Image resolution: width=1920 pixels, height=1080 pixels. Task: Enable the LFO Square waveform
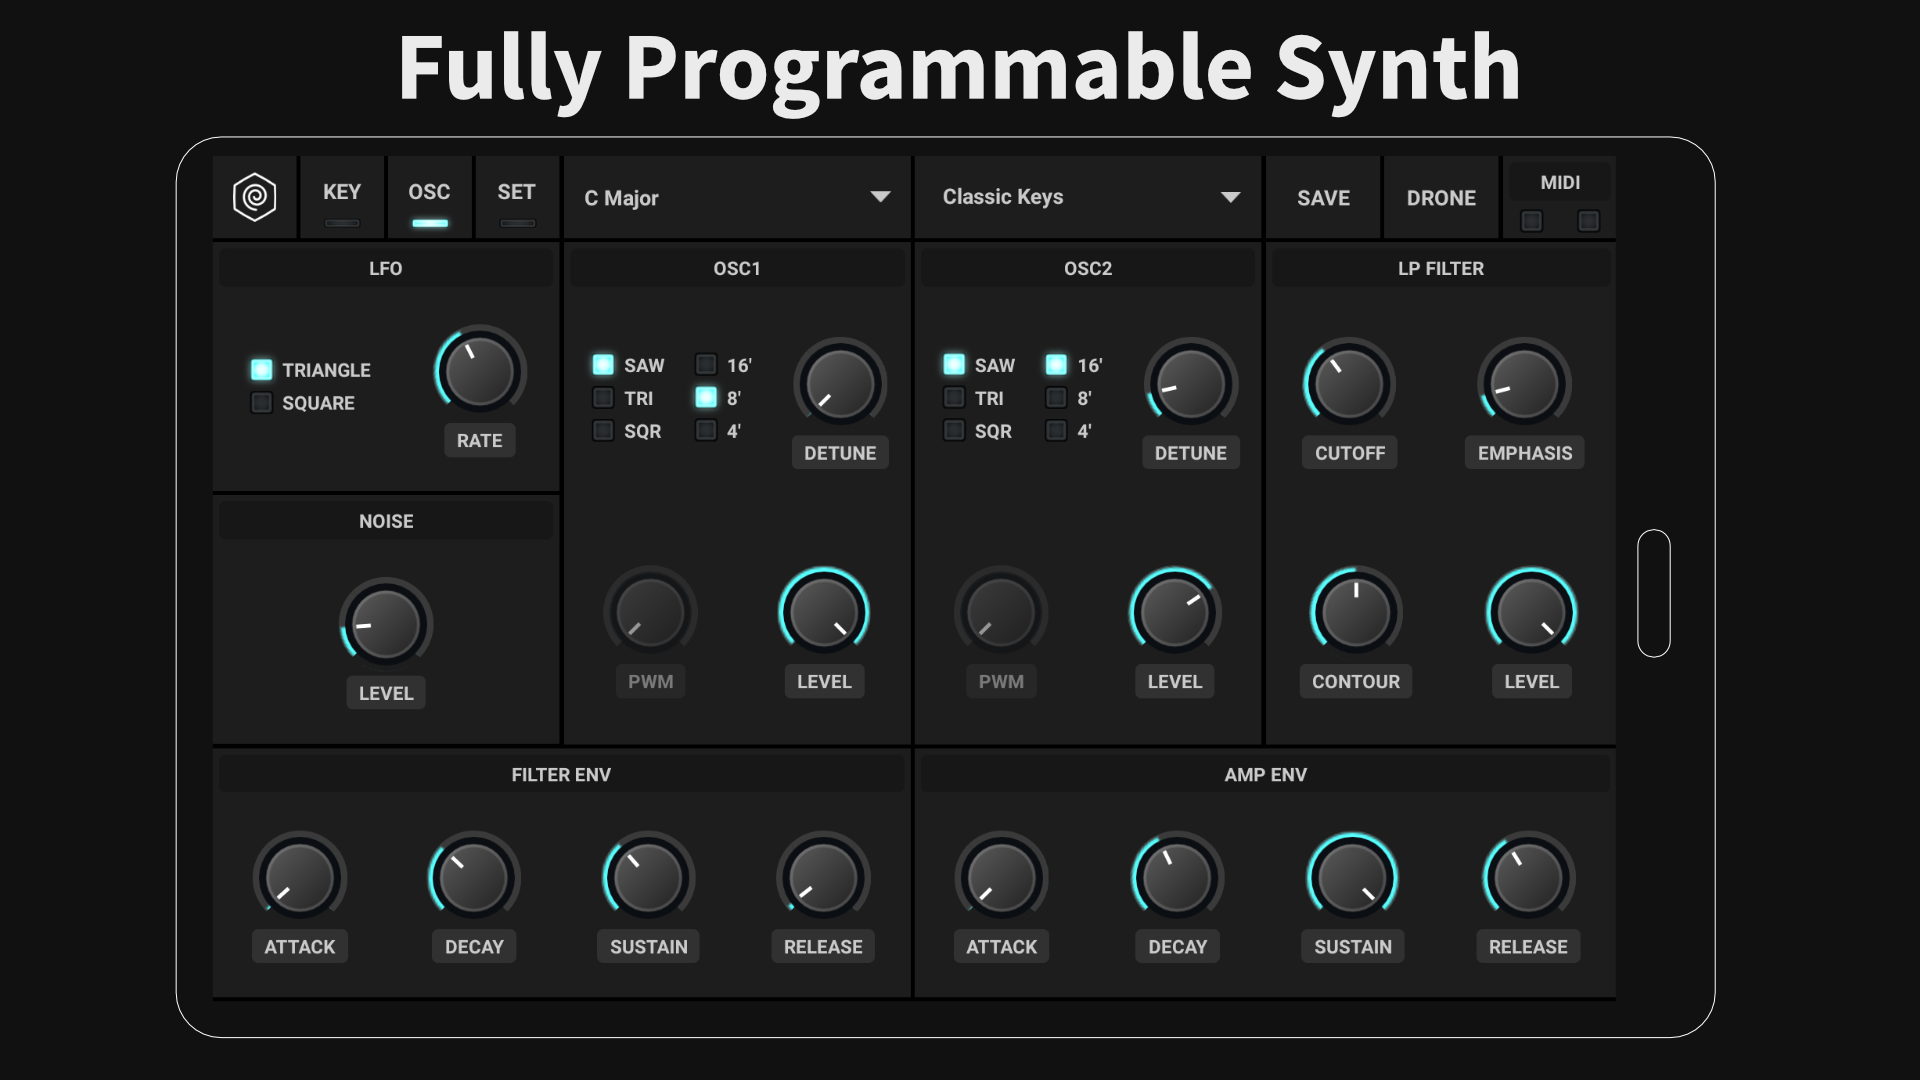tap(262, 403)
